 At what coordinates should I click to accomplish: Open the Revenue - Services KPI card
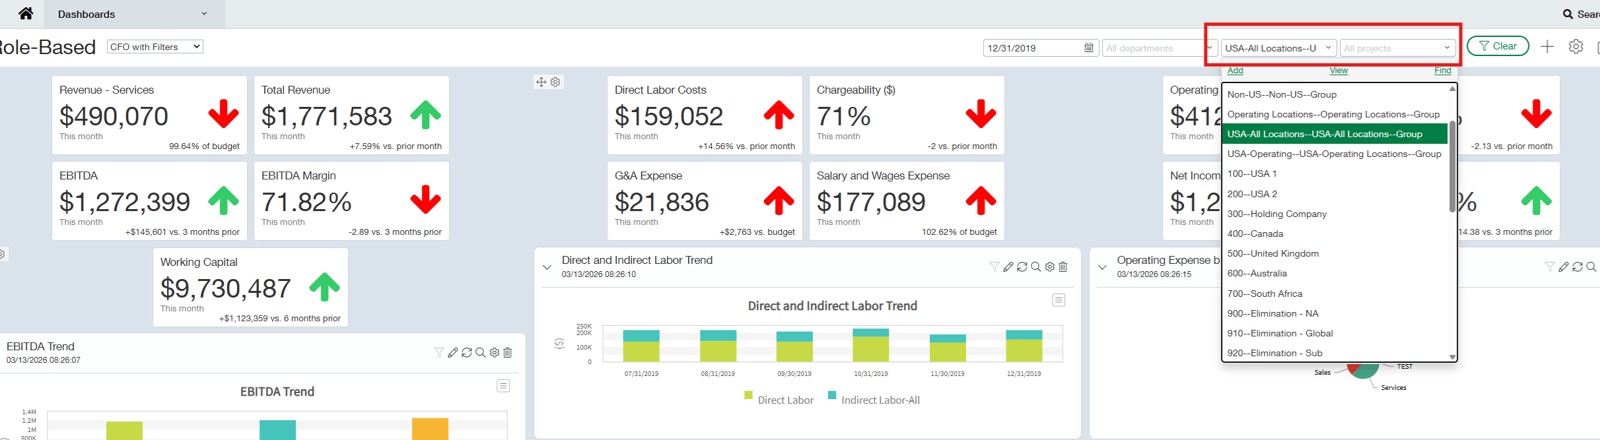(x=149, y=115)
